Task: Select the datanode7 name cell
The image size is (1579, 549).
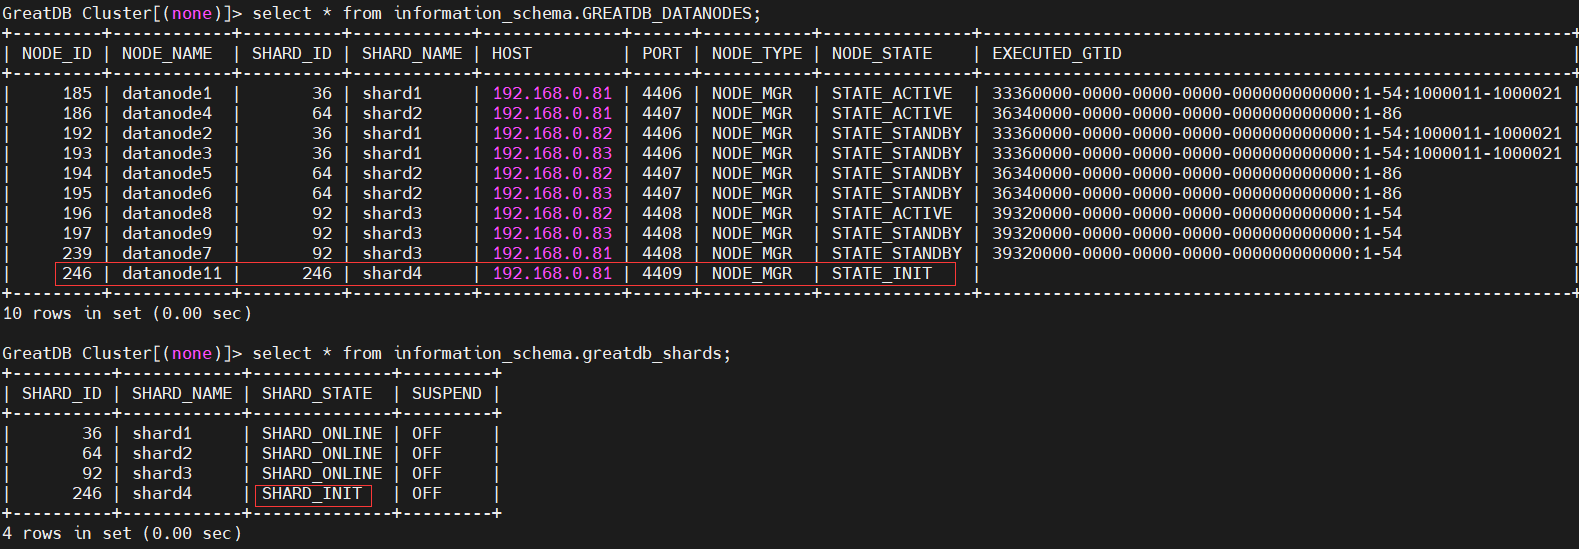Action: click(x=167, y=254)
